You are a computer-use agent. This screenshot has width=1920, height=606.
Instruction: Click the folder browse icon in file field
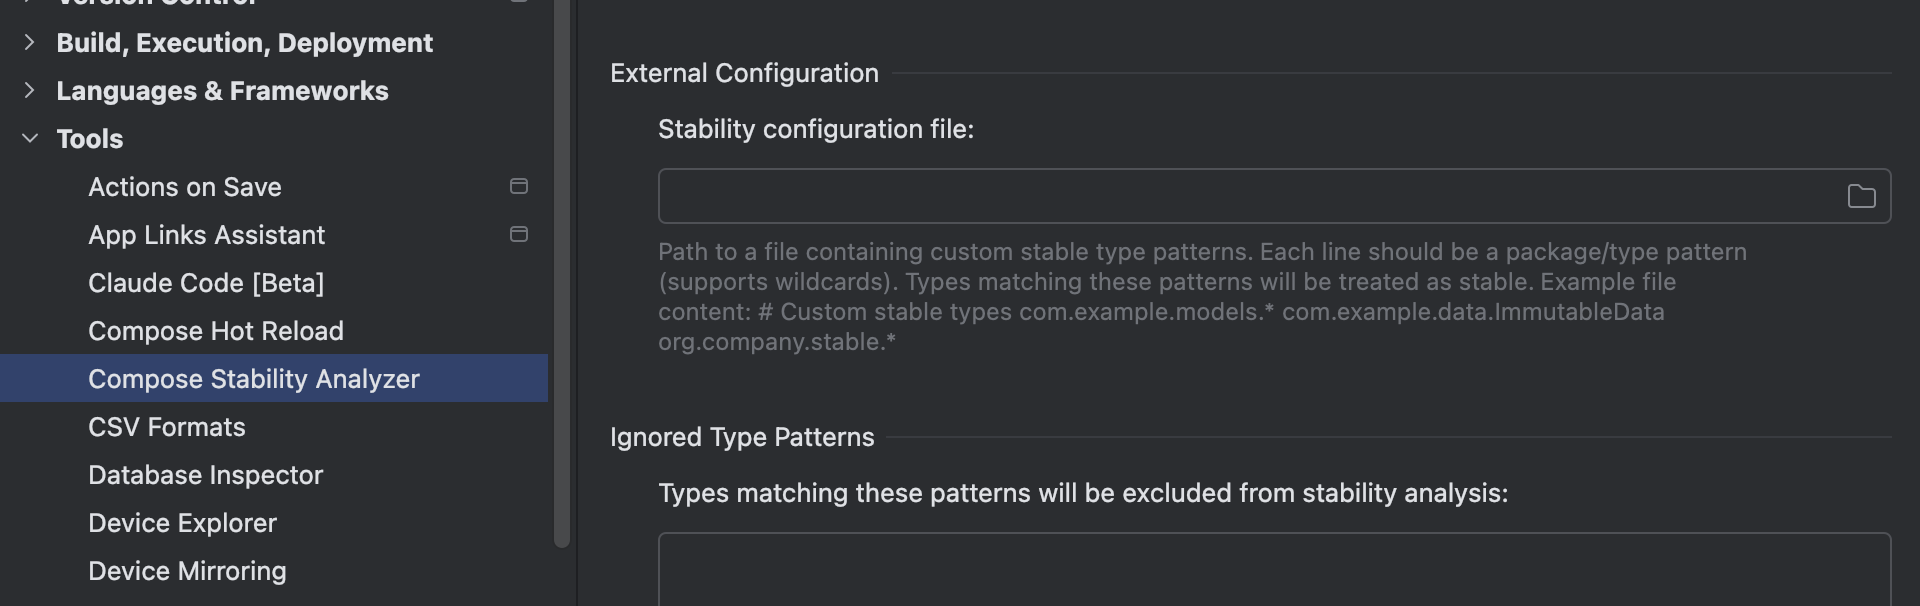[1861, 197]
